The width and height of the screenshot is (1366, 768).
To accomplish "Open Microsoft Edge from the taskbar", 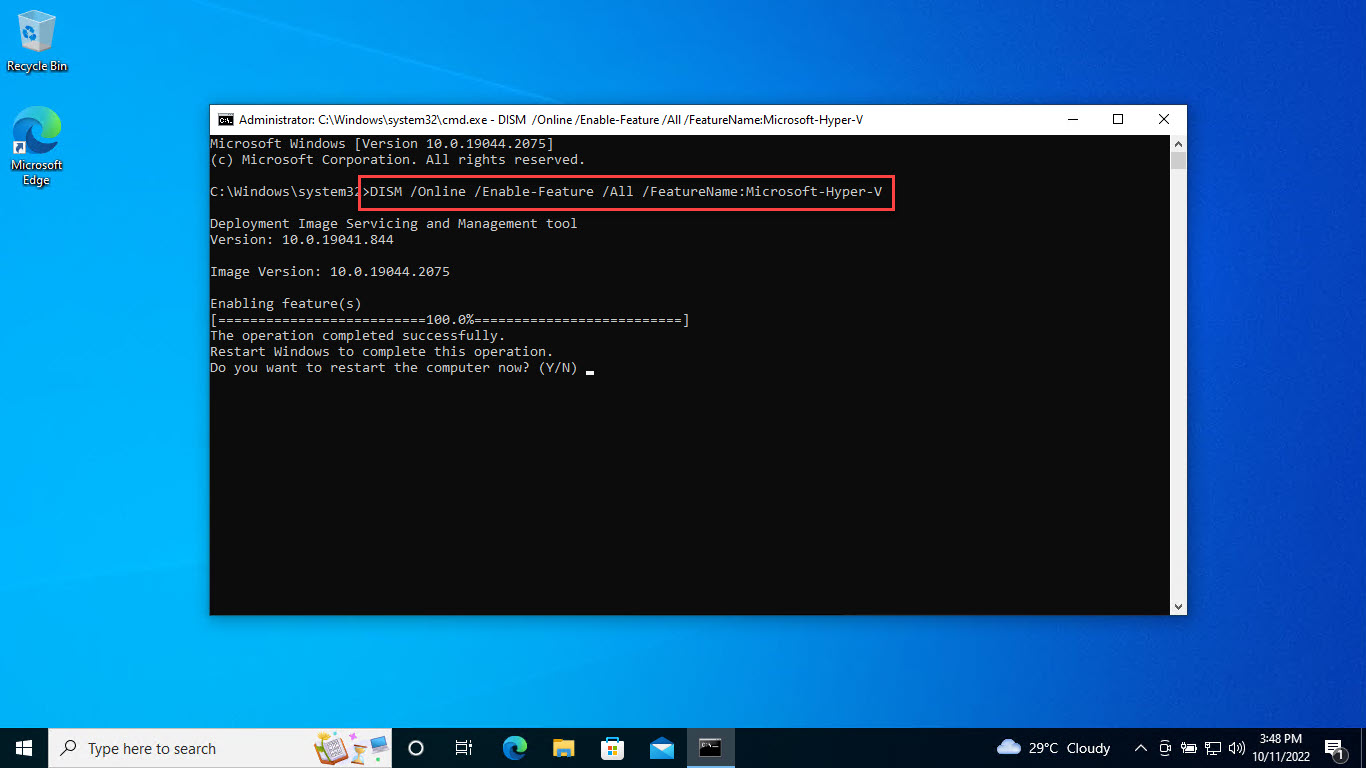I will [515, 748].
